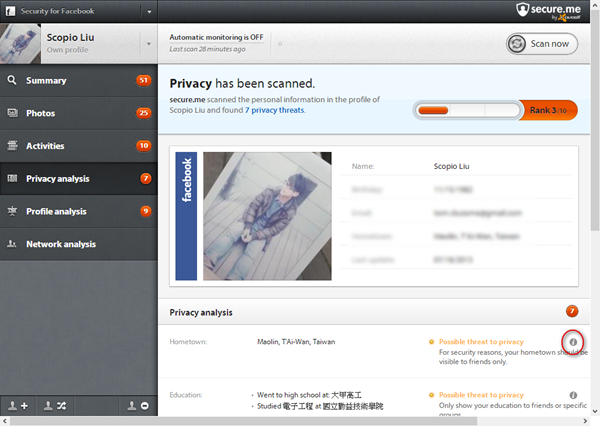600x426 pixels.
Task: Click the blue facebook banner
Action: tap(186, 216)
